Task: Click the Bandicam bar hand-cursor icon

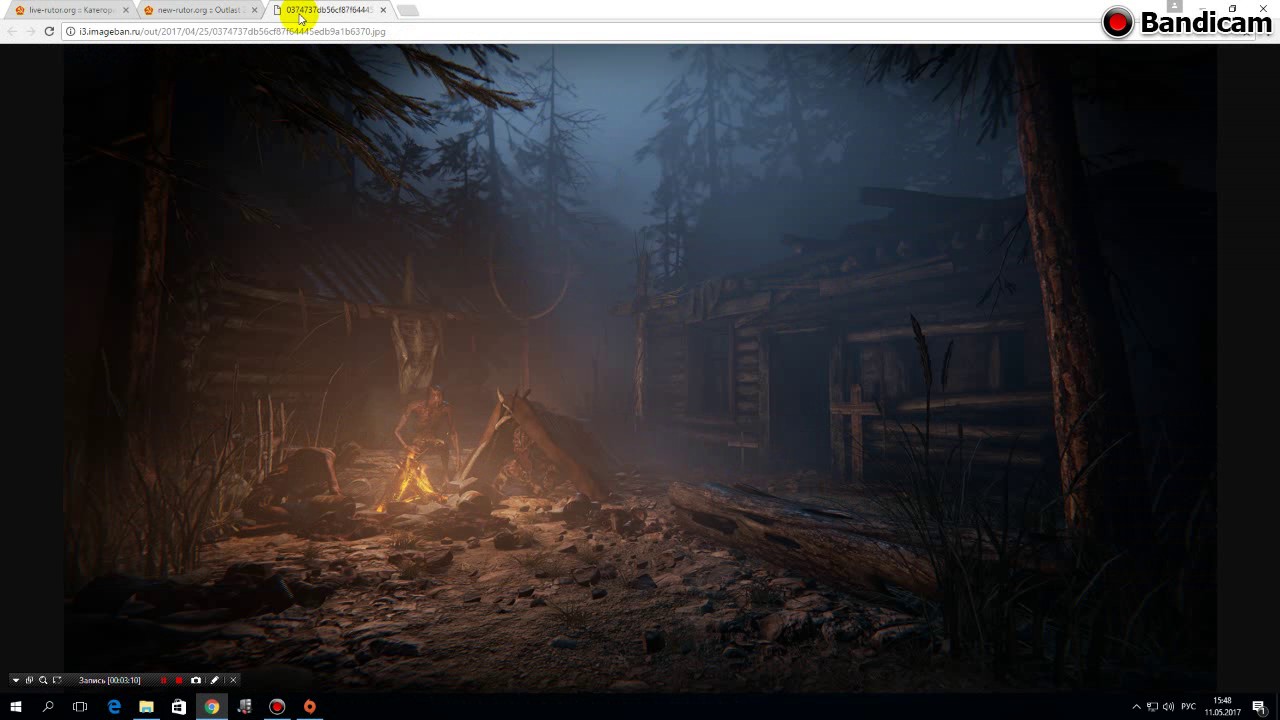Action: pos(29,680)
